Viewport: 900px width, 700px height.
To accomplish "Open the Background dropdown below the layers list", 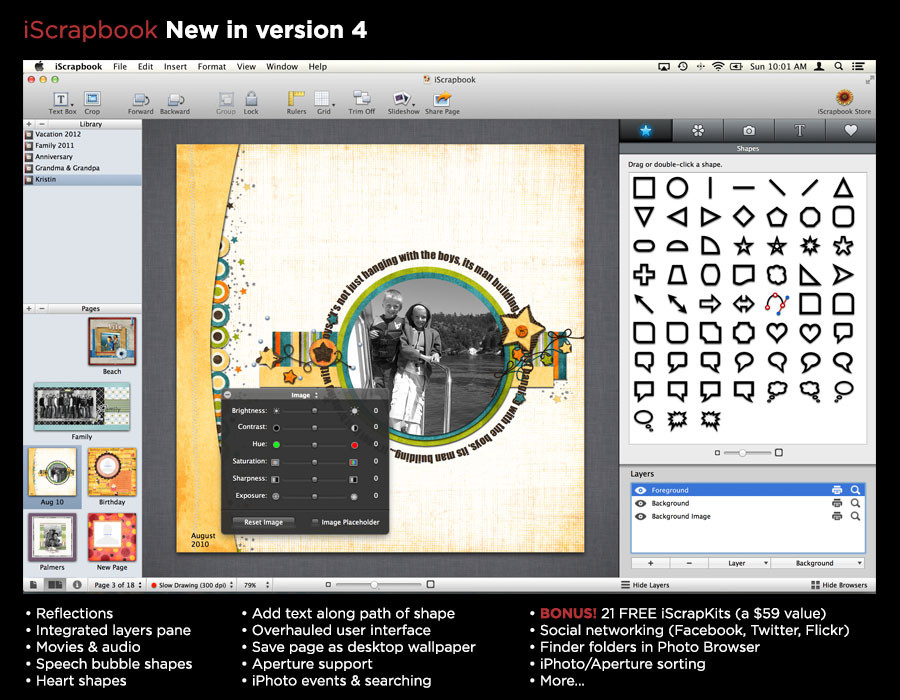I will (x=817, y=563).
